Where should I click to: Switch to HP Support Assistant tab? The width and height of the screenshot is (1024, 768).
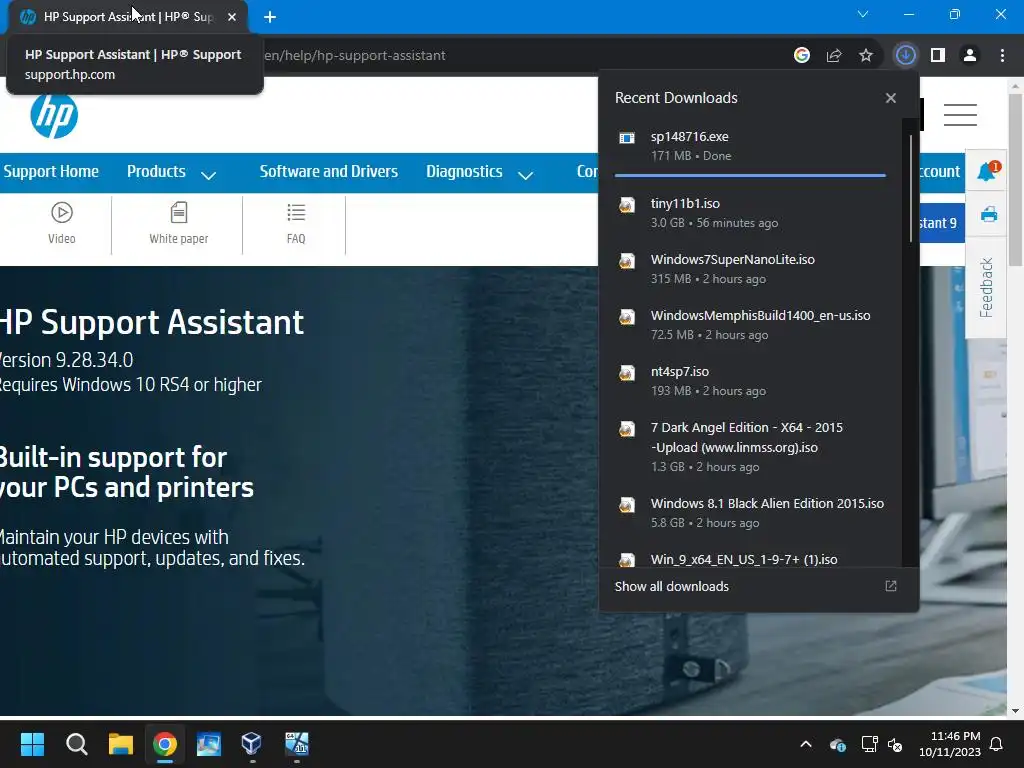pyautogui.click(x=128, y=17)
